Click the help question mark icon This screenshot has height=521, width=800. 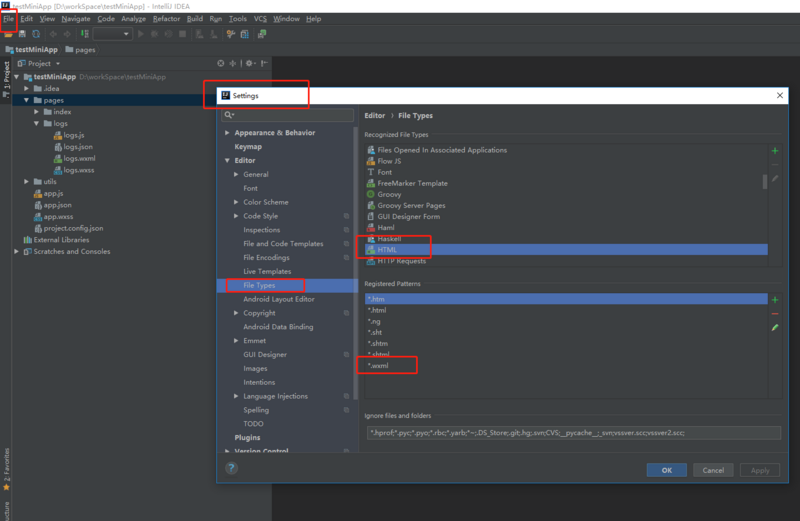tap(231, 468)
